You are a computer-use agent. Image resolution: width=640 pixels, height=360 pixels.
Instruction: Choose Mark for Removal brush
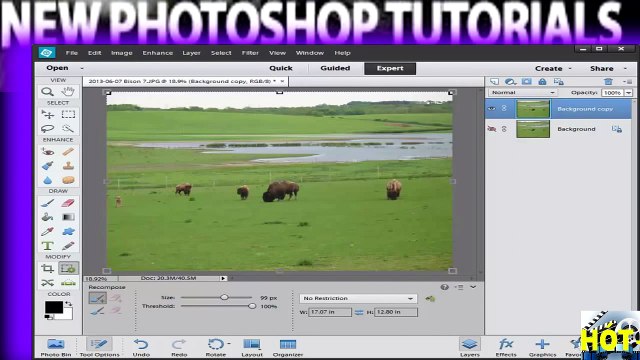tap(116, 298)
